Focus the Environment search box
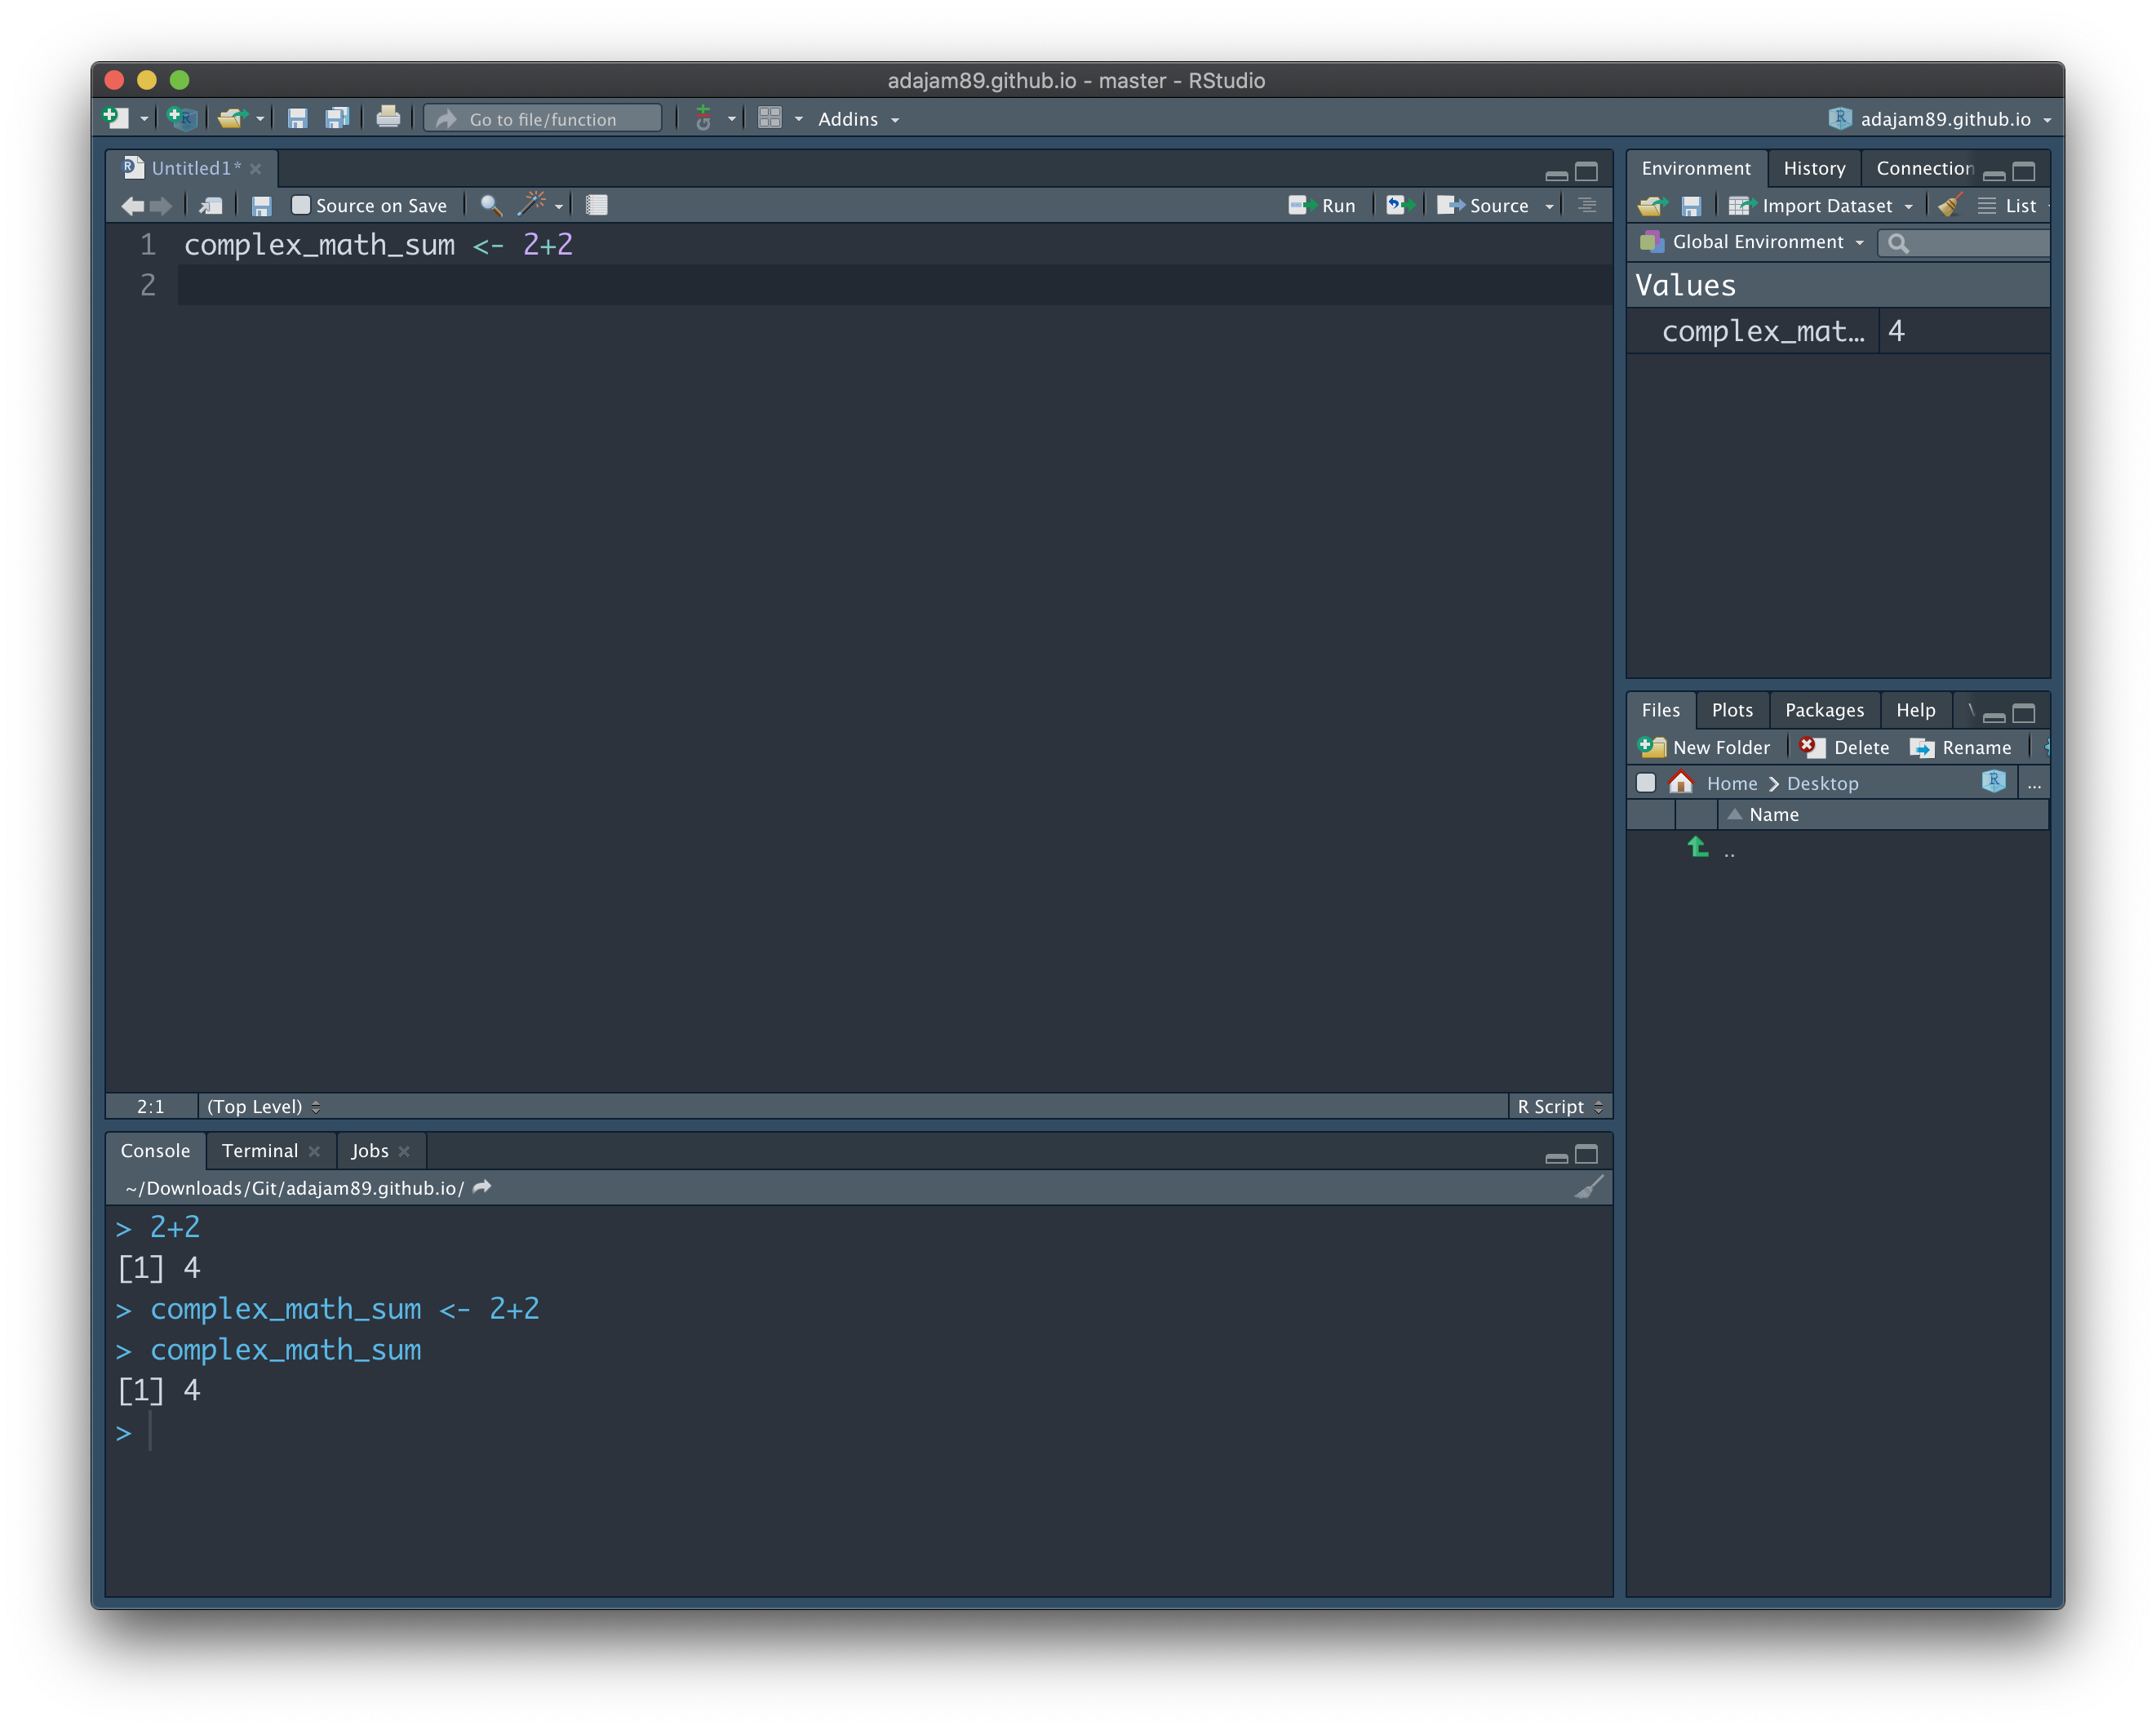2156x1730 pixels. (x=1963, y=243)
